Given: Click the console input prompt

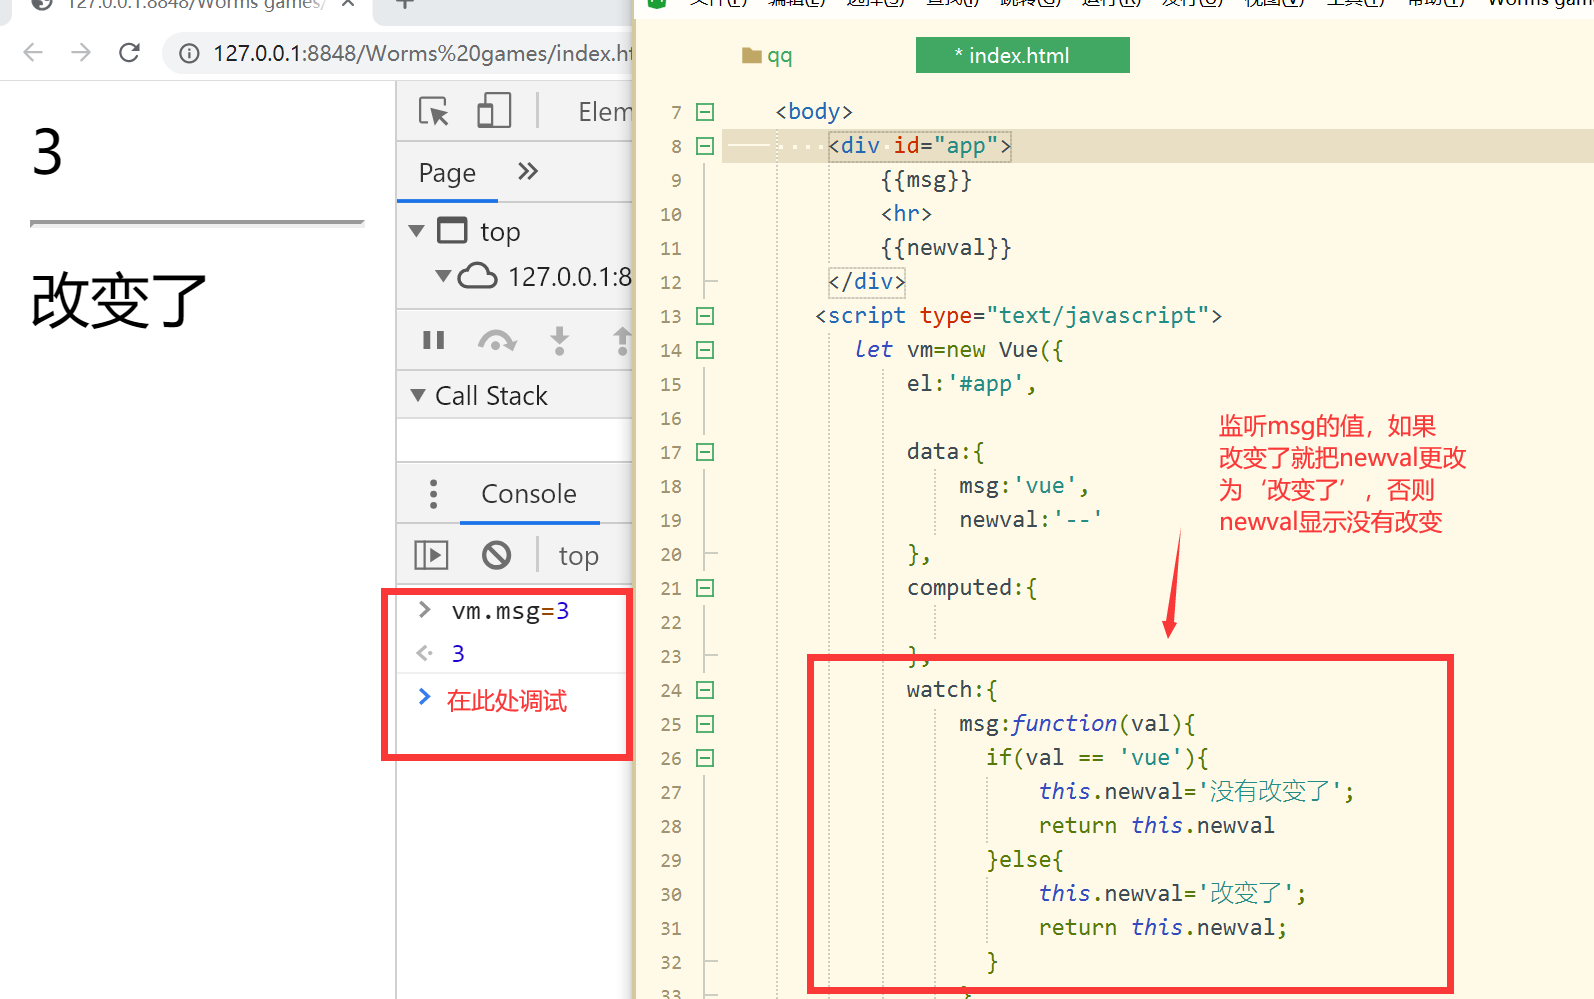Looking at the screenshot, I should point(507,701).
